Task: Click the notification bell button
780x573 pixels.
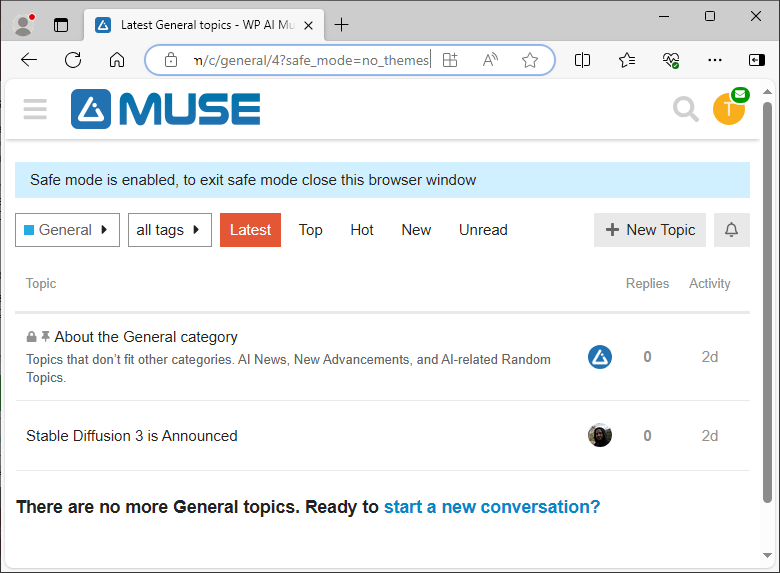Action: (x=731, y=230)
